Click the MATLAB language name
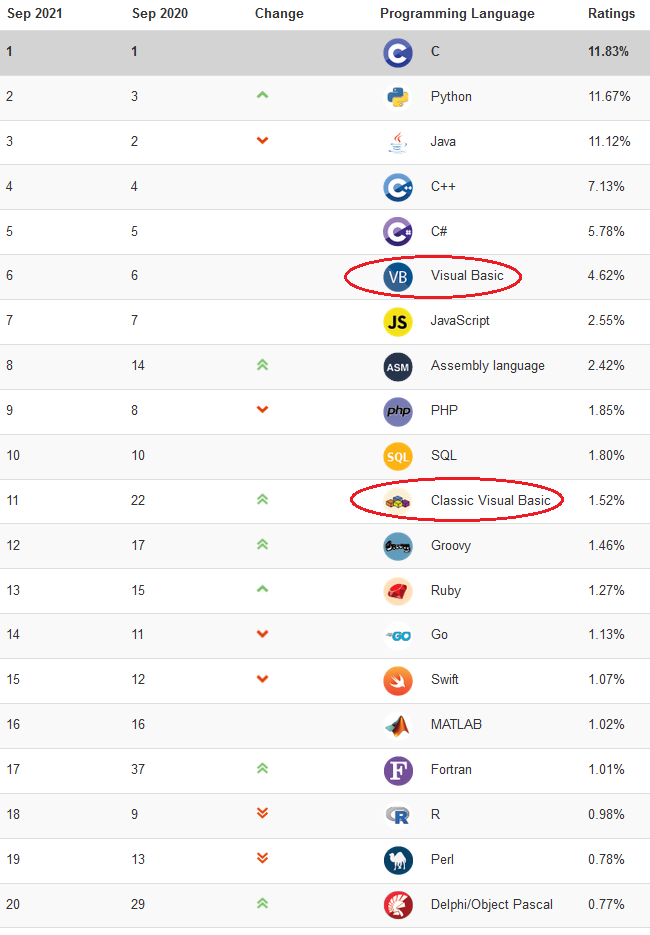The width and height of the screenshot is (650, 935). click(456, 725)
